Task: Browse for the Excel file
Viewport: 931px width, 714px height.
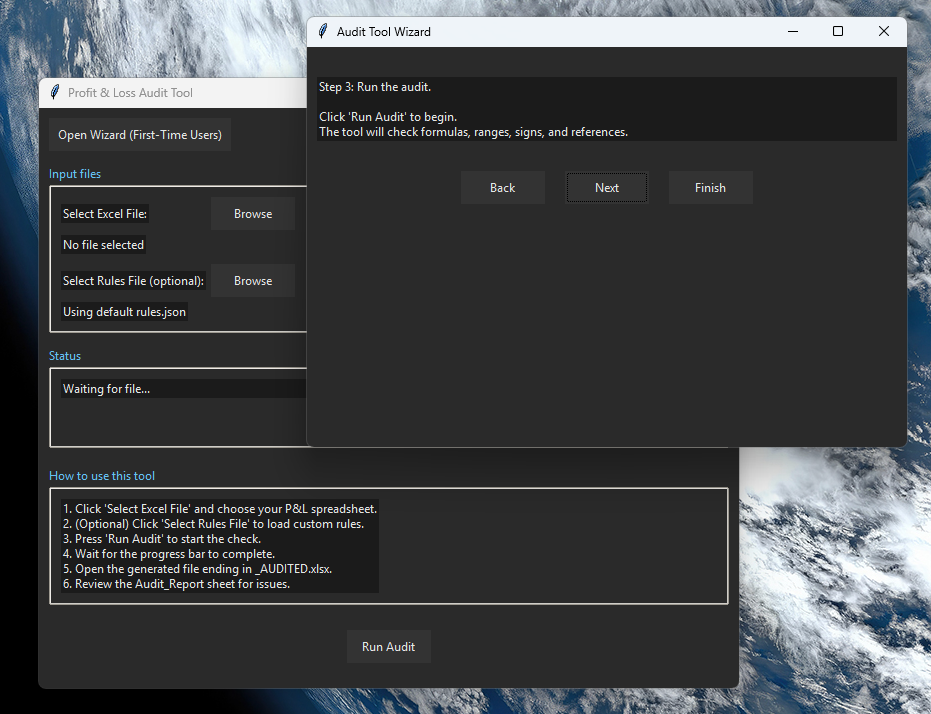Action: [253, 214]
